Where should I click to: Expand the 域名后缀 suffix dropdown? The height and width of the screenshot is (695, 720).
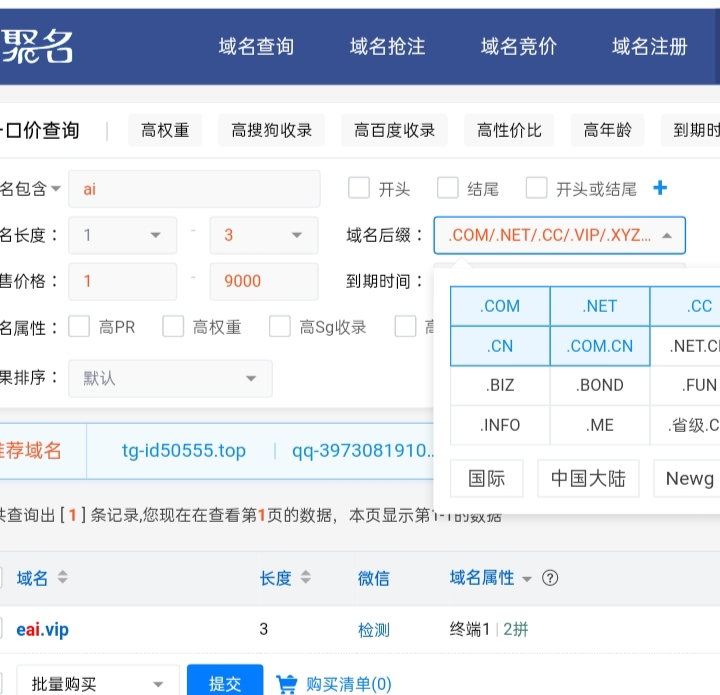pyautogui.click(x=559, y=236)
